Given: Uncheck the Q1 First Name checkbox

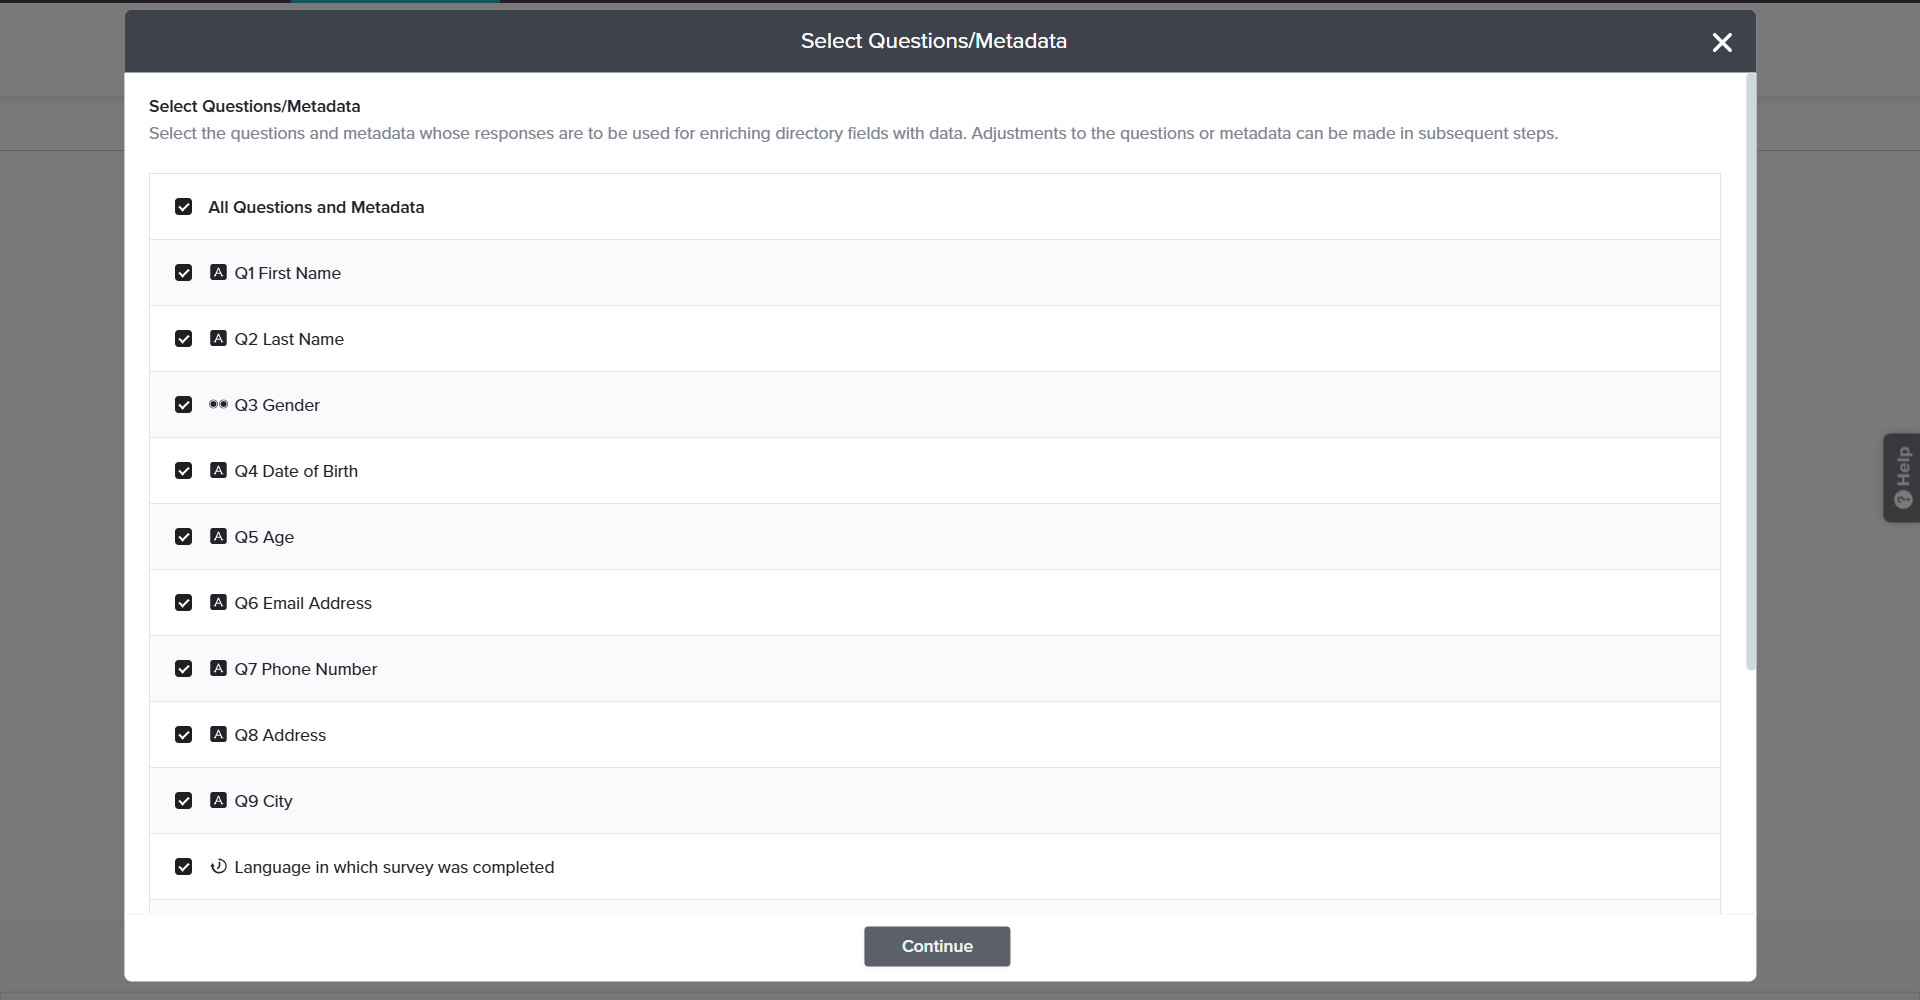Looking at the screenshot, I should click(183, 273).
